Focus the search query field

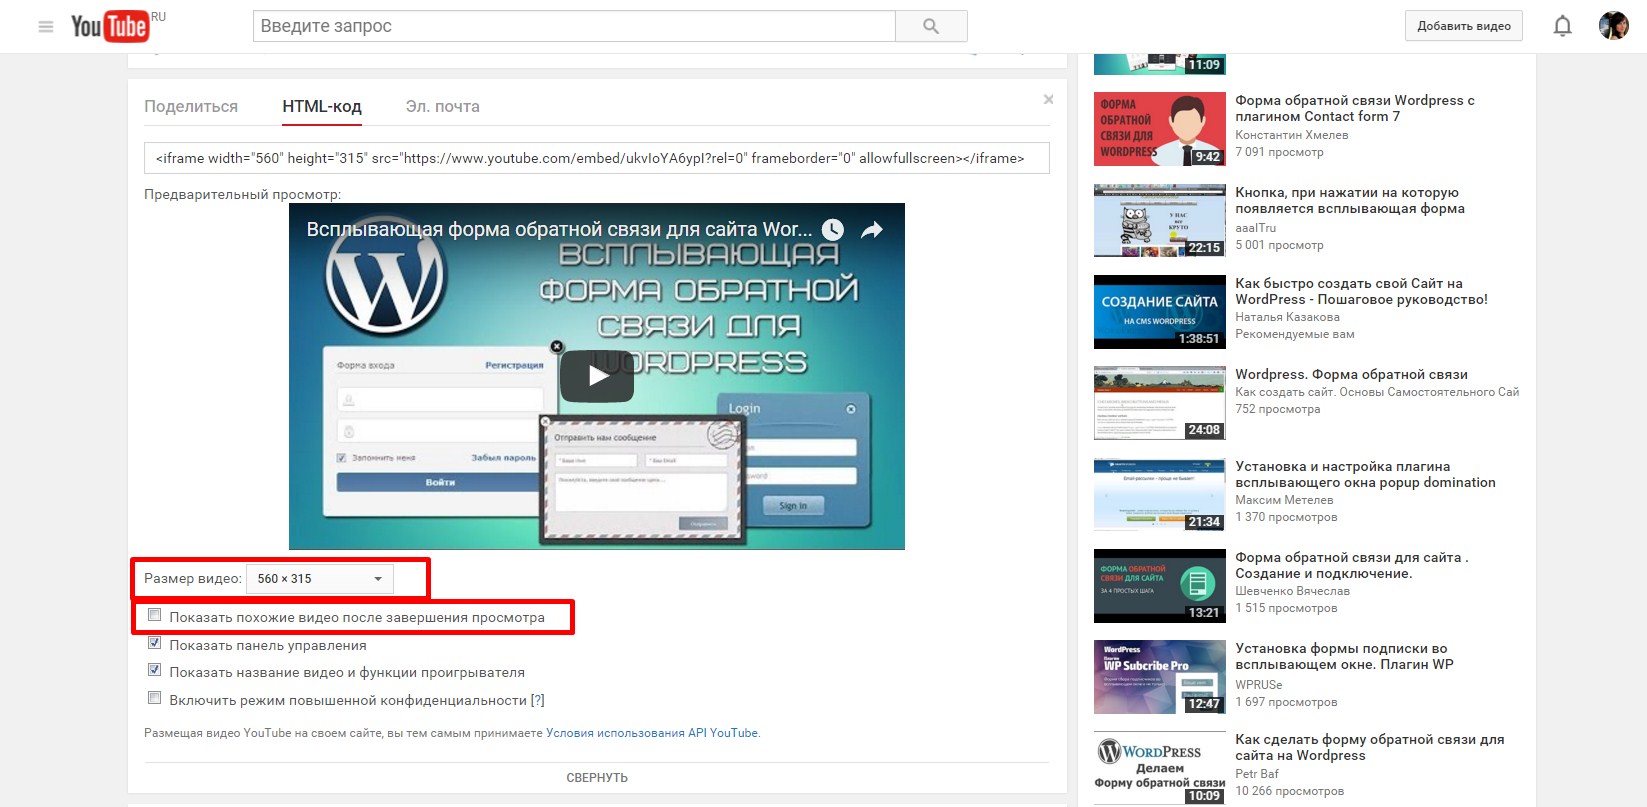point(574,26)
